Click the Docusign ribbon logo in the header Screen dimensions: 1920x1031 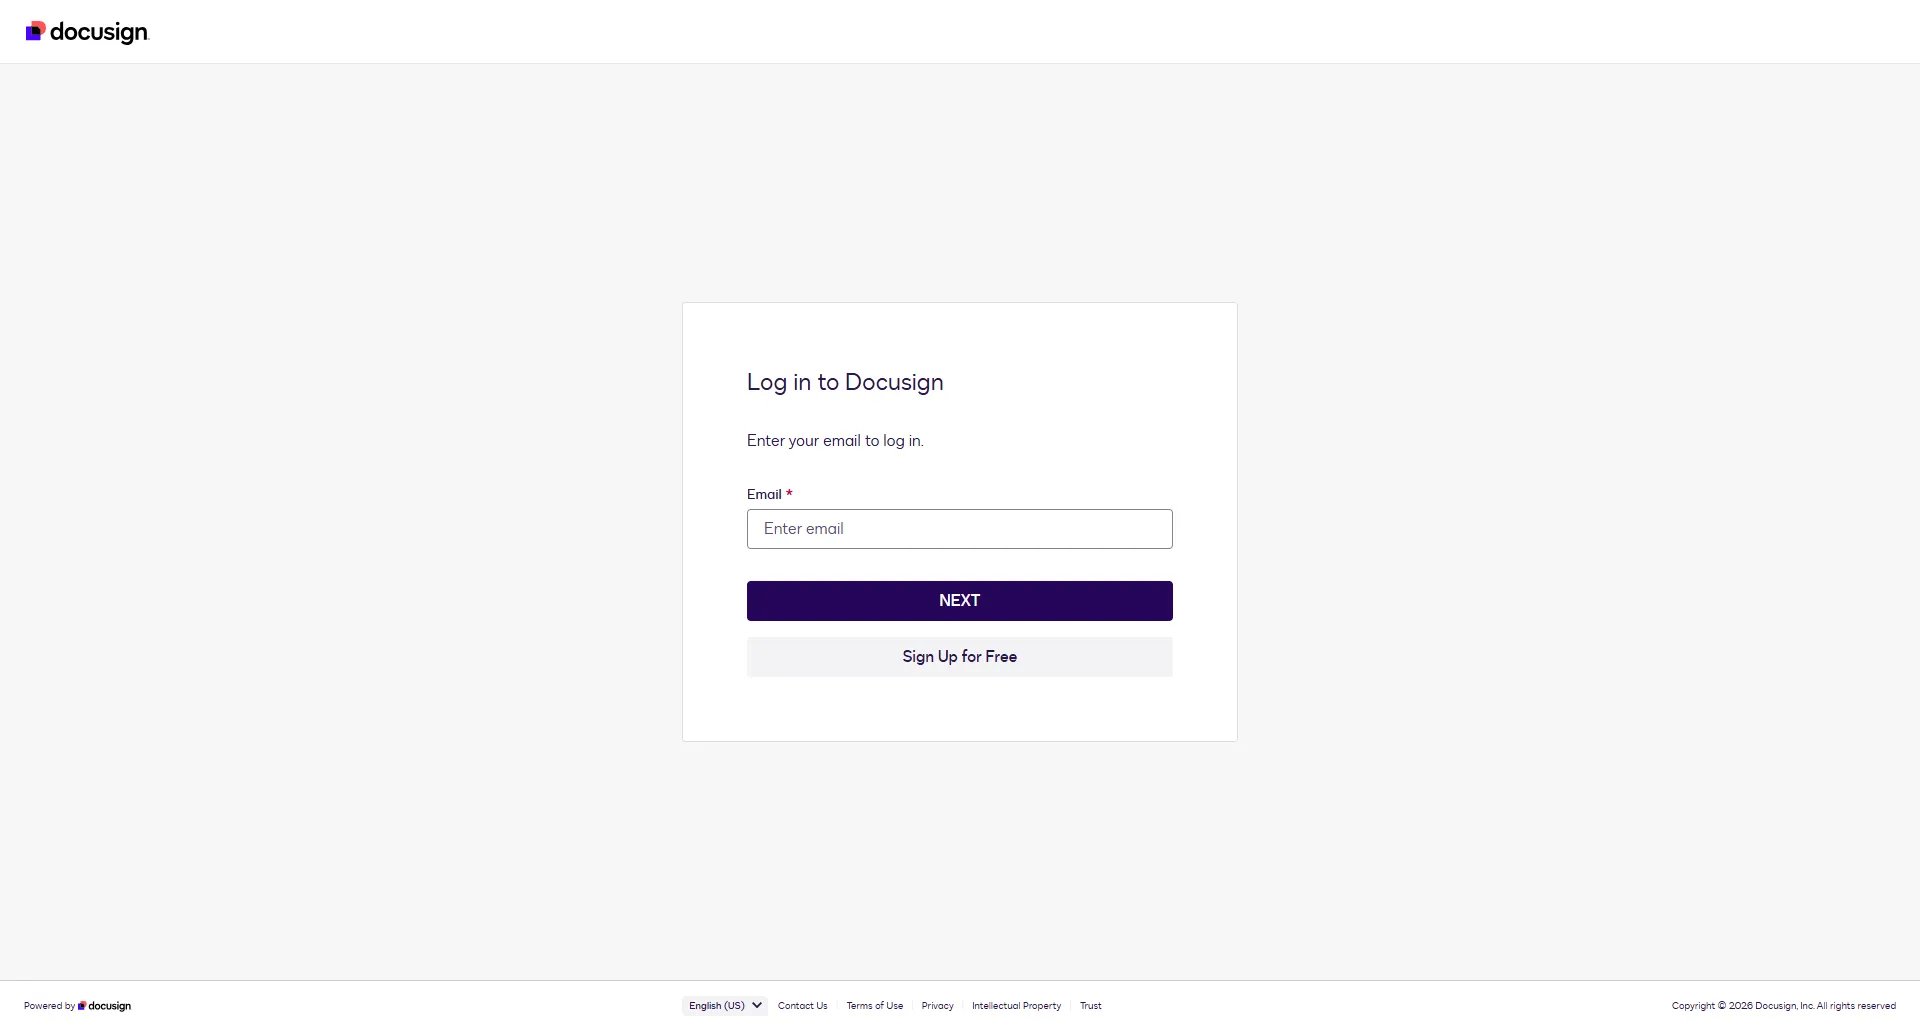[x=37, y=31]
